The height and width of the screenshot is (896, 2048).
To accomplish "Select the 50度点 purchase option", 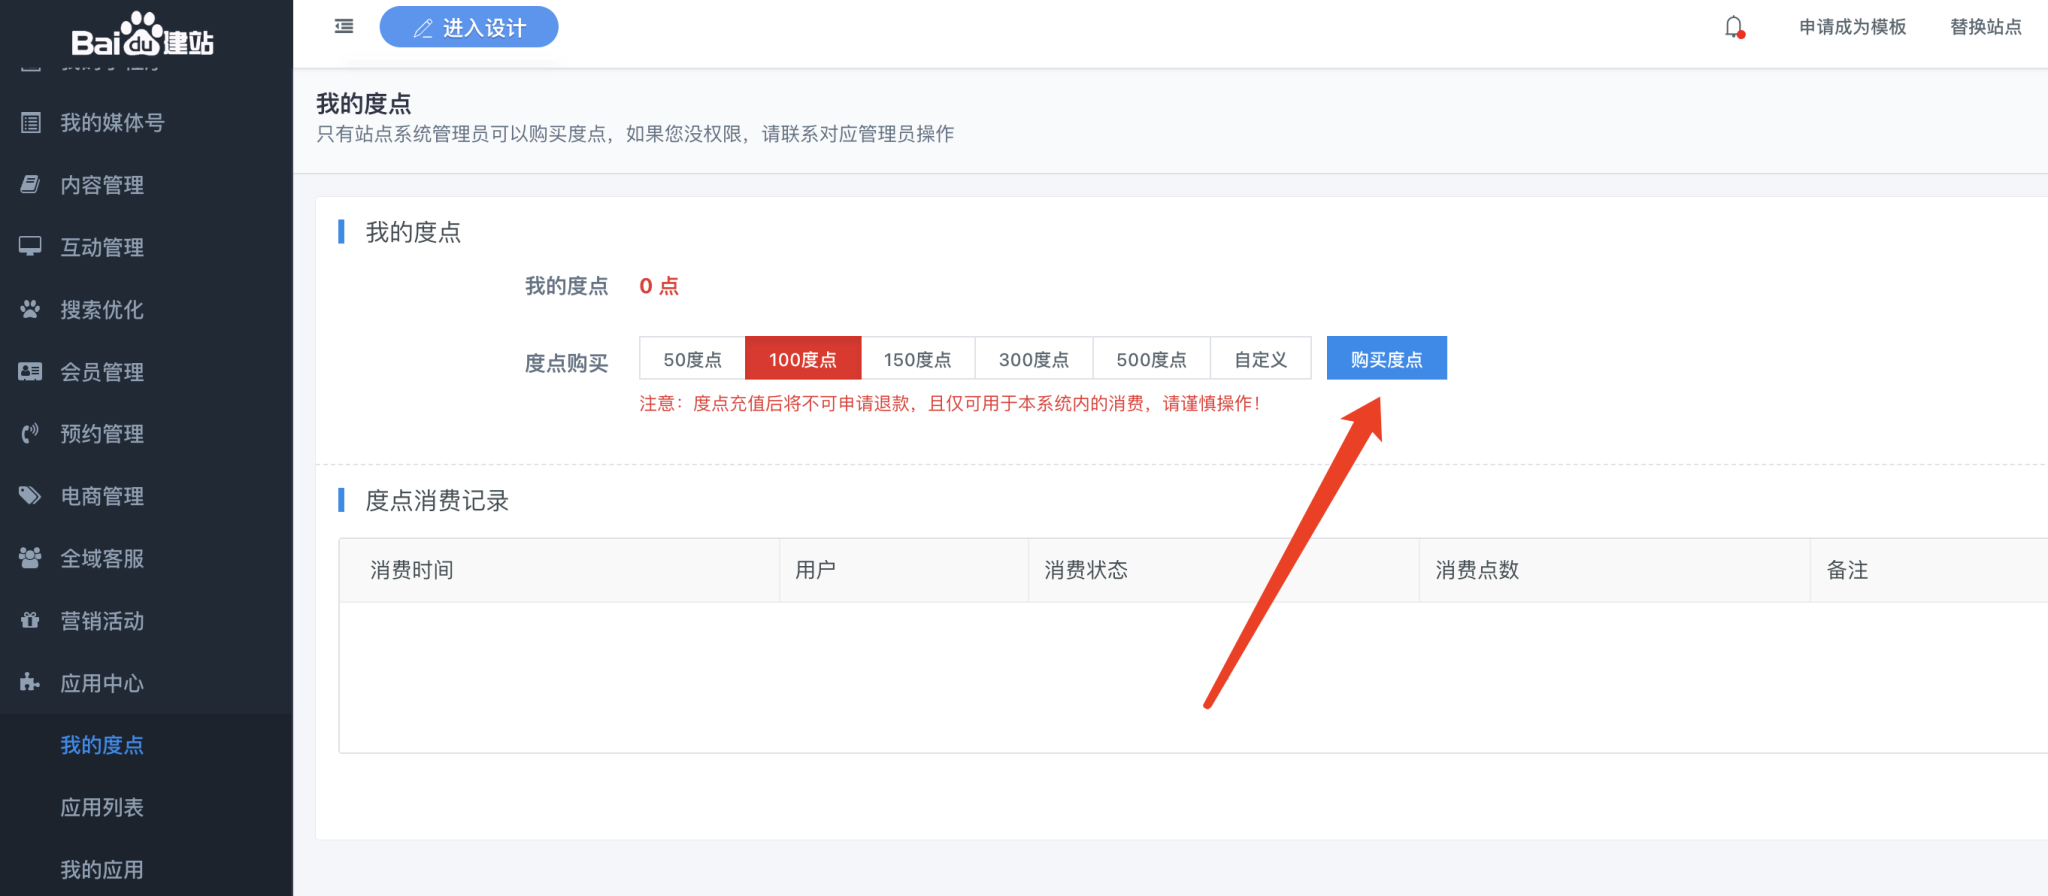I will point(692,359).
